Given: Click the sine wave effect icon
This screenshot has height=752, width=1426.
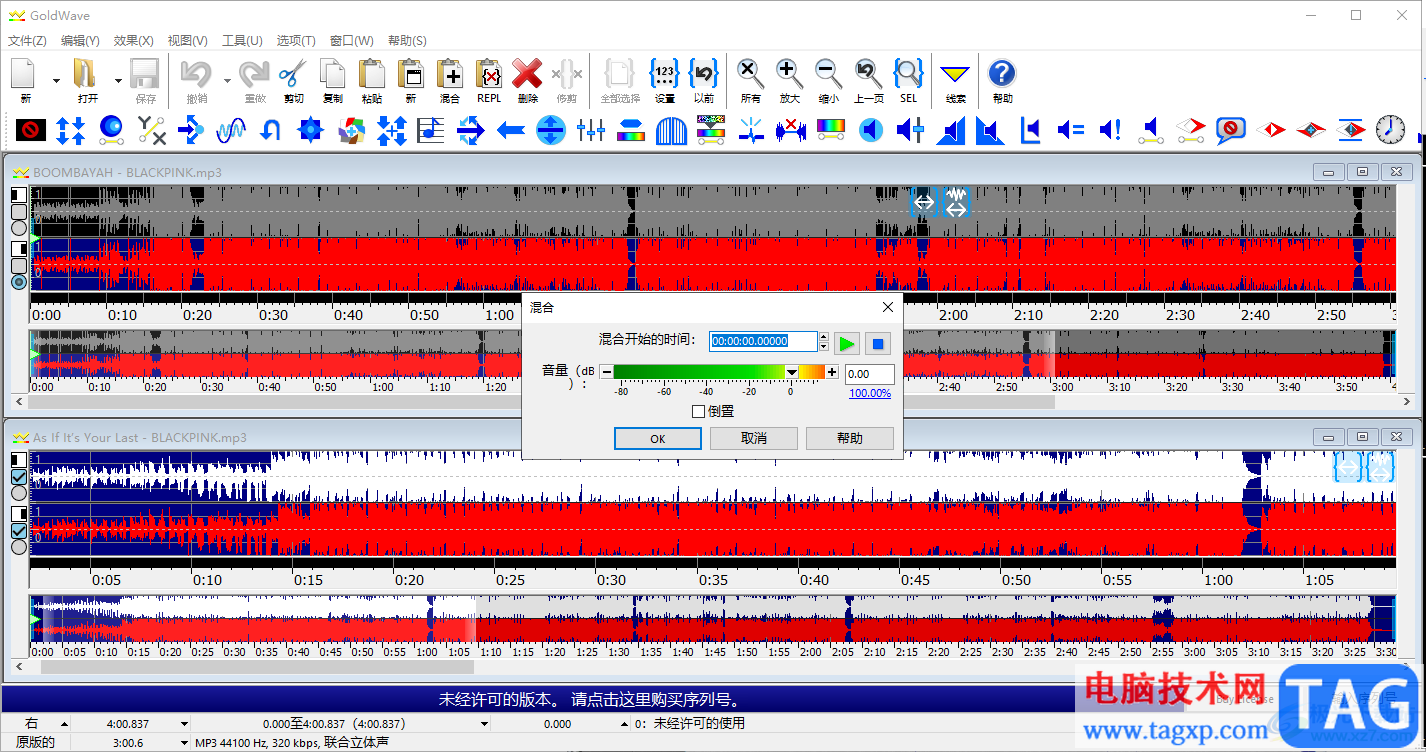Looking at the screenshot, I should (x=231, y=130).
